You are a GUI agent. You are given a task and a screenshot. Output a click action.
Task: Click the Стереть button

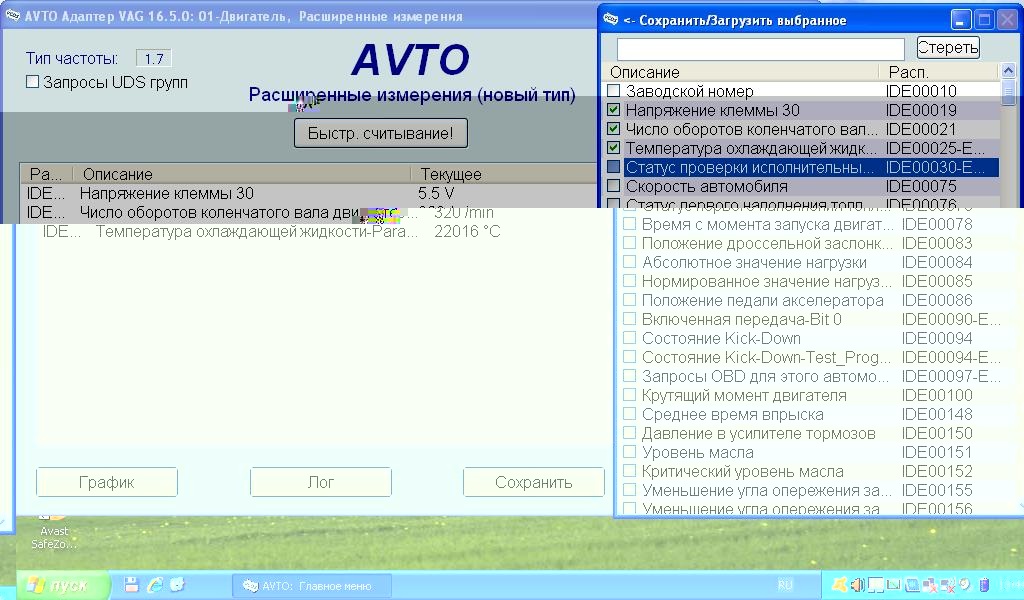[x=947, y=48]
